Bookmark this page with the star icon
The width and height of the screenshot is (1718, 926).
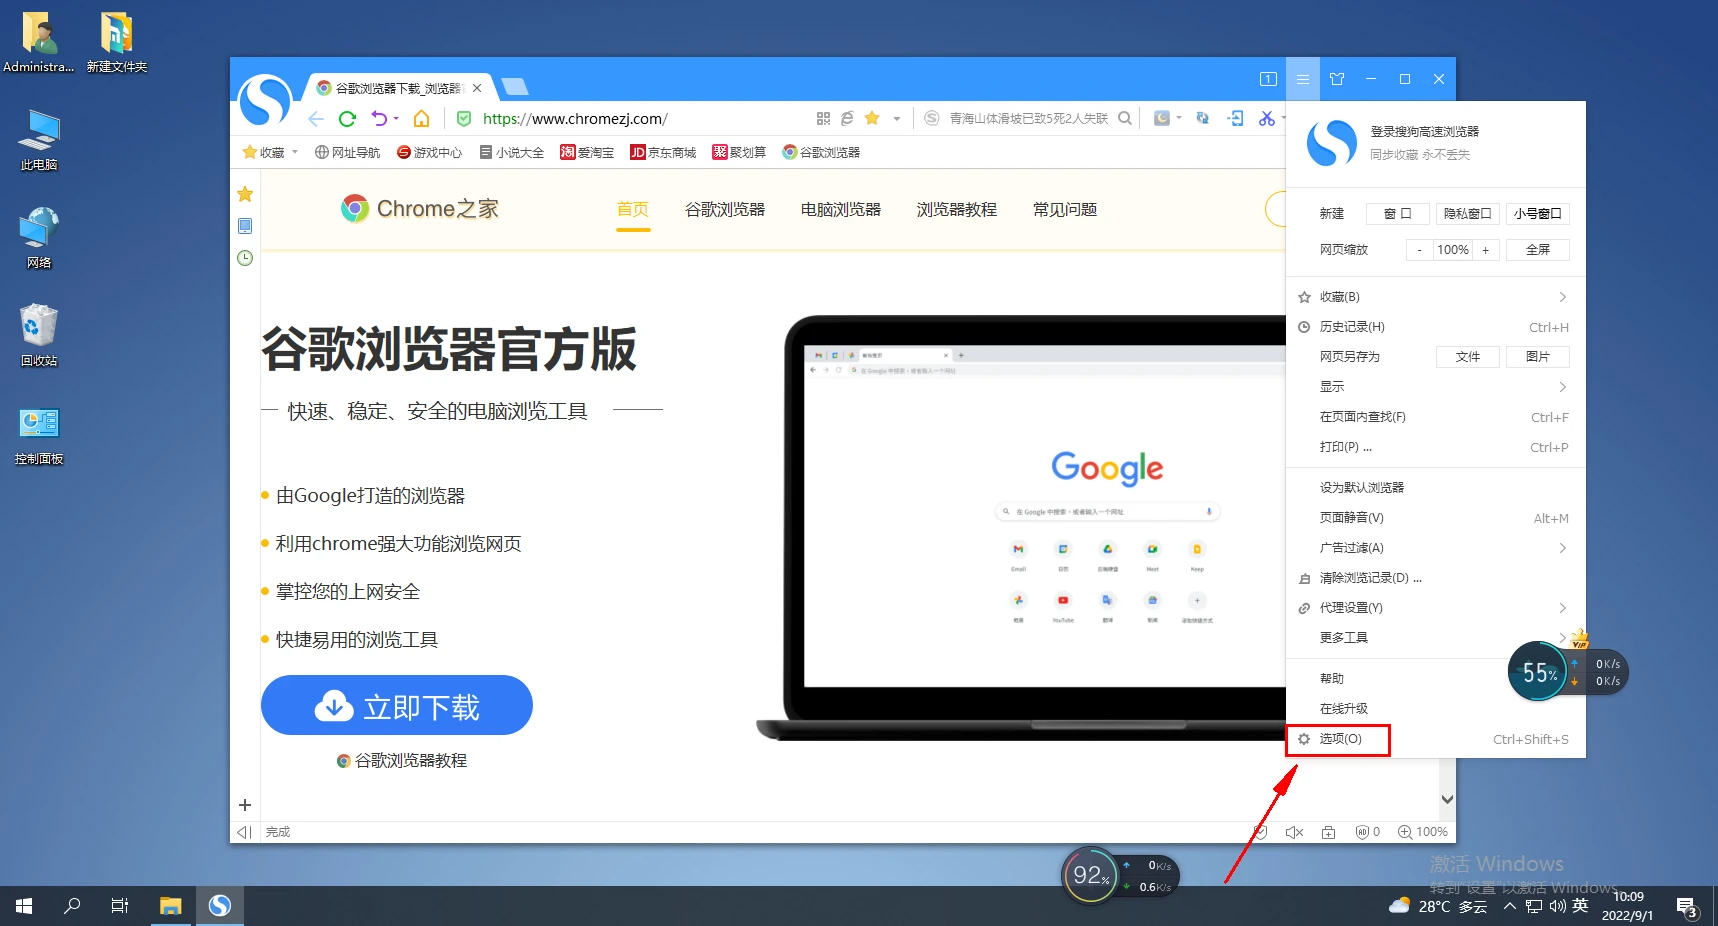coord(872,118)
